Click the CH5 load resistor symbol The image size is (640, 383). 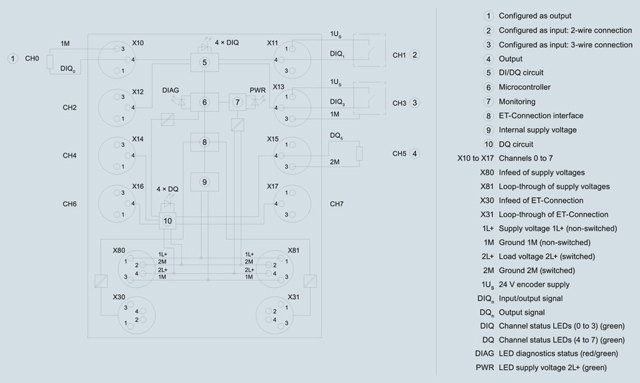[359, 154]
